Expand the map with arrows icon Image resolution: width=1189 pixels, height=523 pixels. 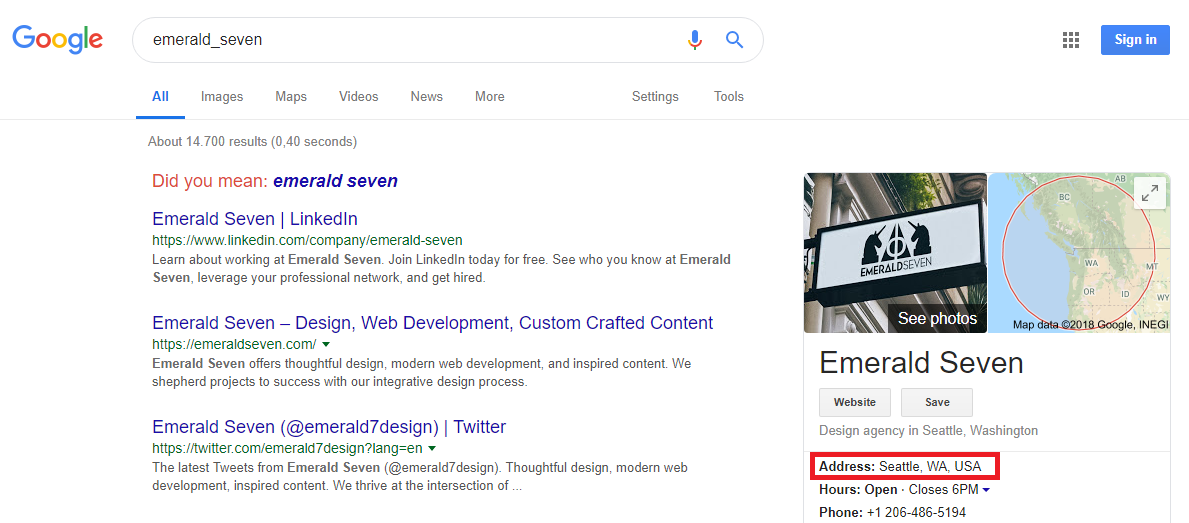(1150, 193)
